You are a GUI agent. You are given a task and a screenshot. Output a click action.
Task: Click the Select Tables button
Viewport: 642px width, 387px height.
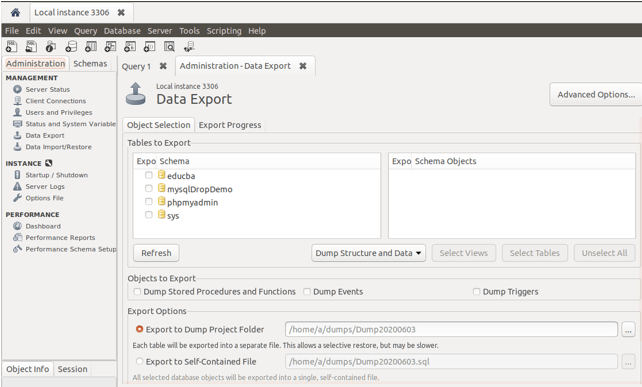pyautogui.click(x=534, y=253)
